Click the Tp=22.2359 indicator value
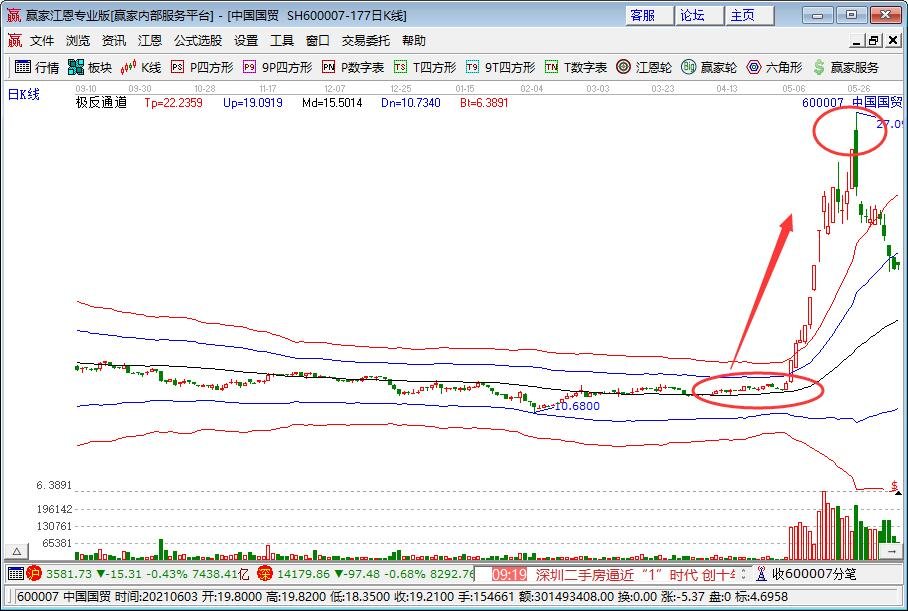 click(x=173, y=103)
